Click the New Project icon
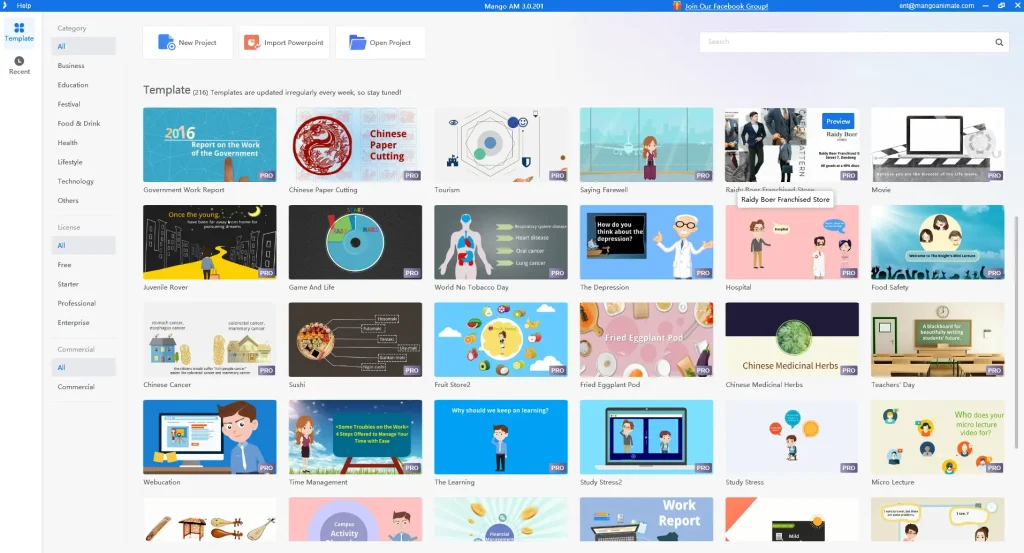Screen dimensions: 1024x553 (165, 42)
